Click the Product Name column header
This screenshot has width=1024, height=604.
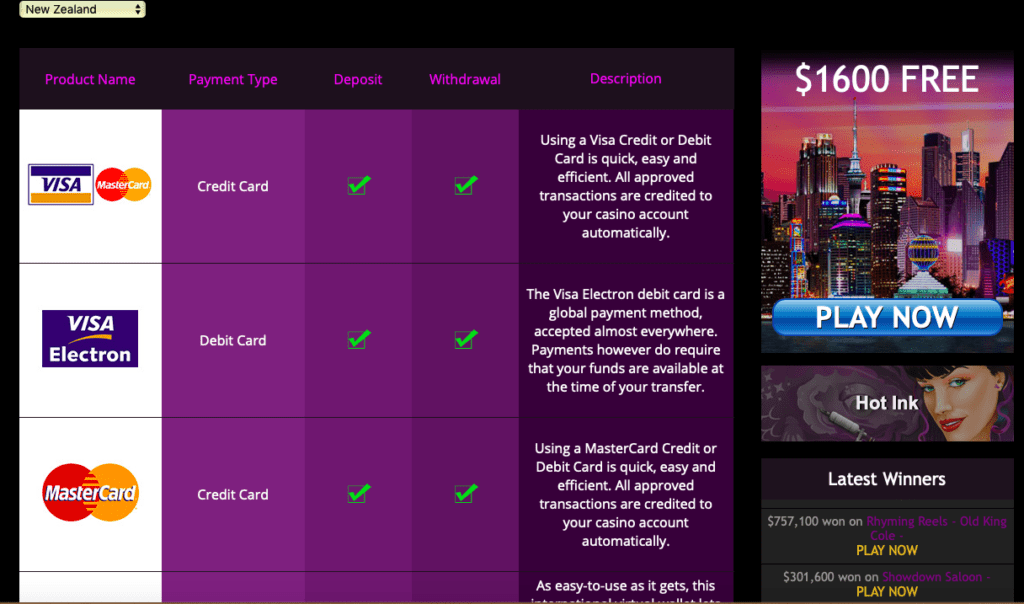pos(90,79)
